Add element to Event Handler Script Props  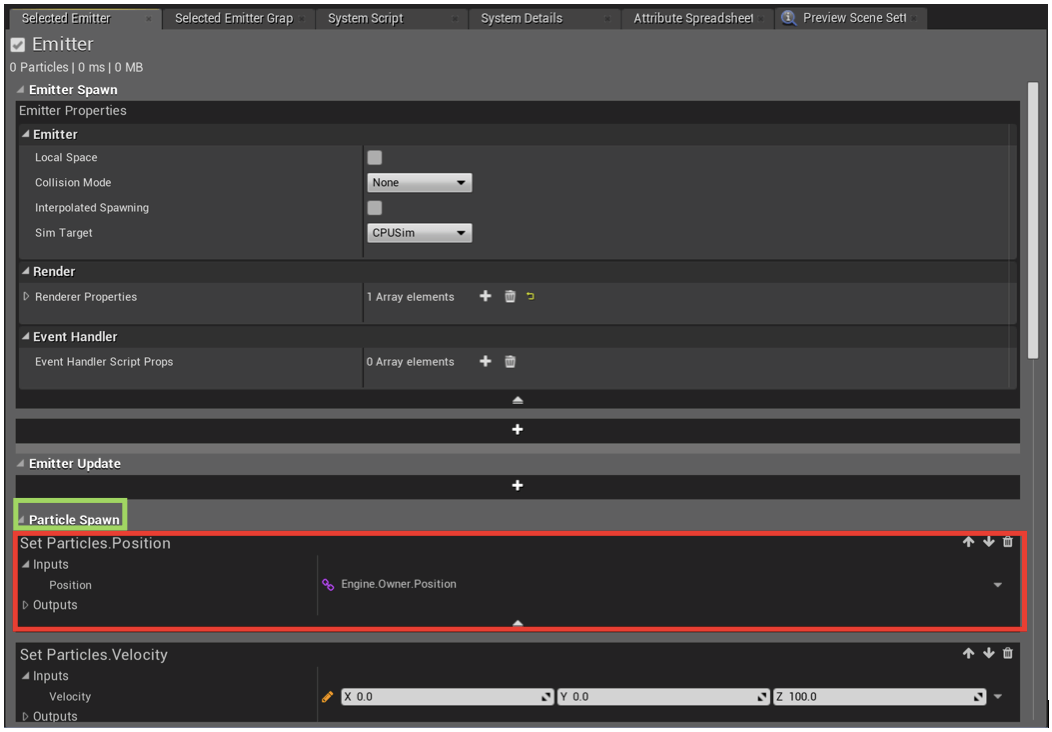pos(485,362)
